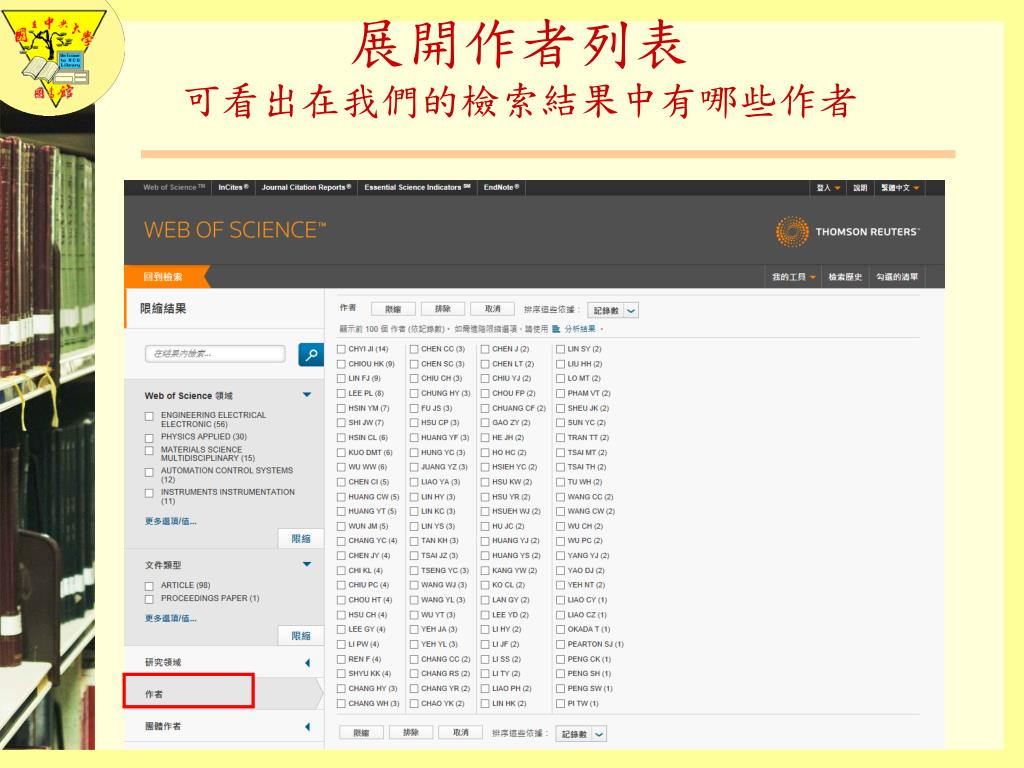This screenshot has width=1024, height=768.
Task: Click the analyze results chart icon
Action: pos(556,329)
